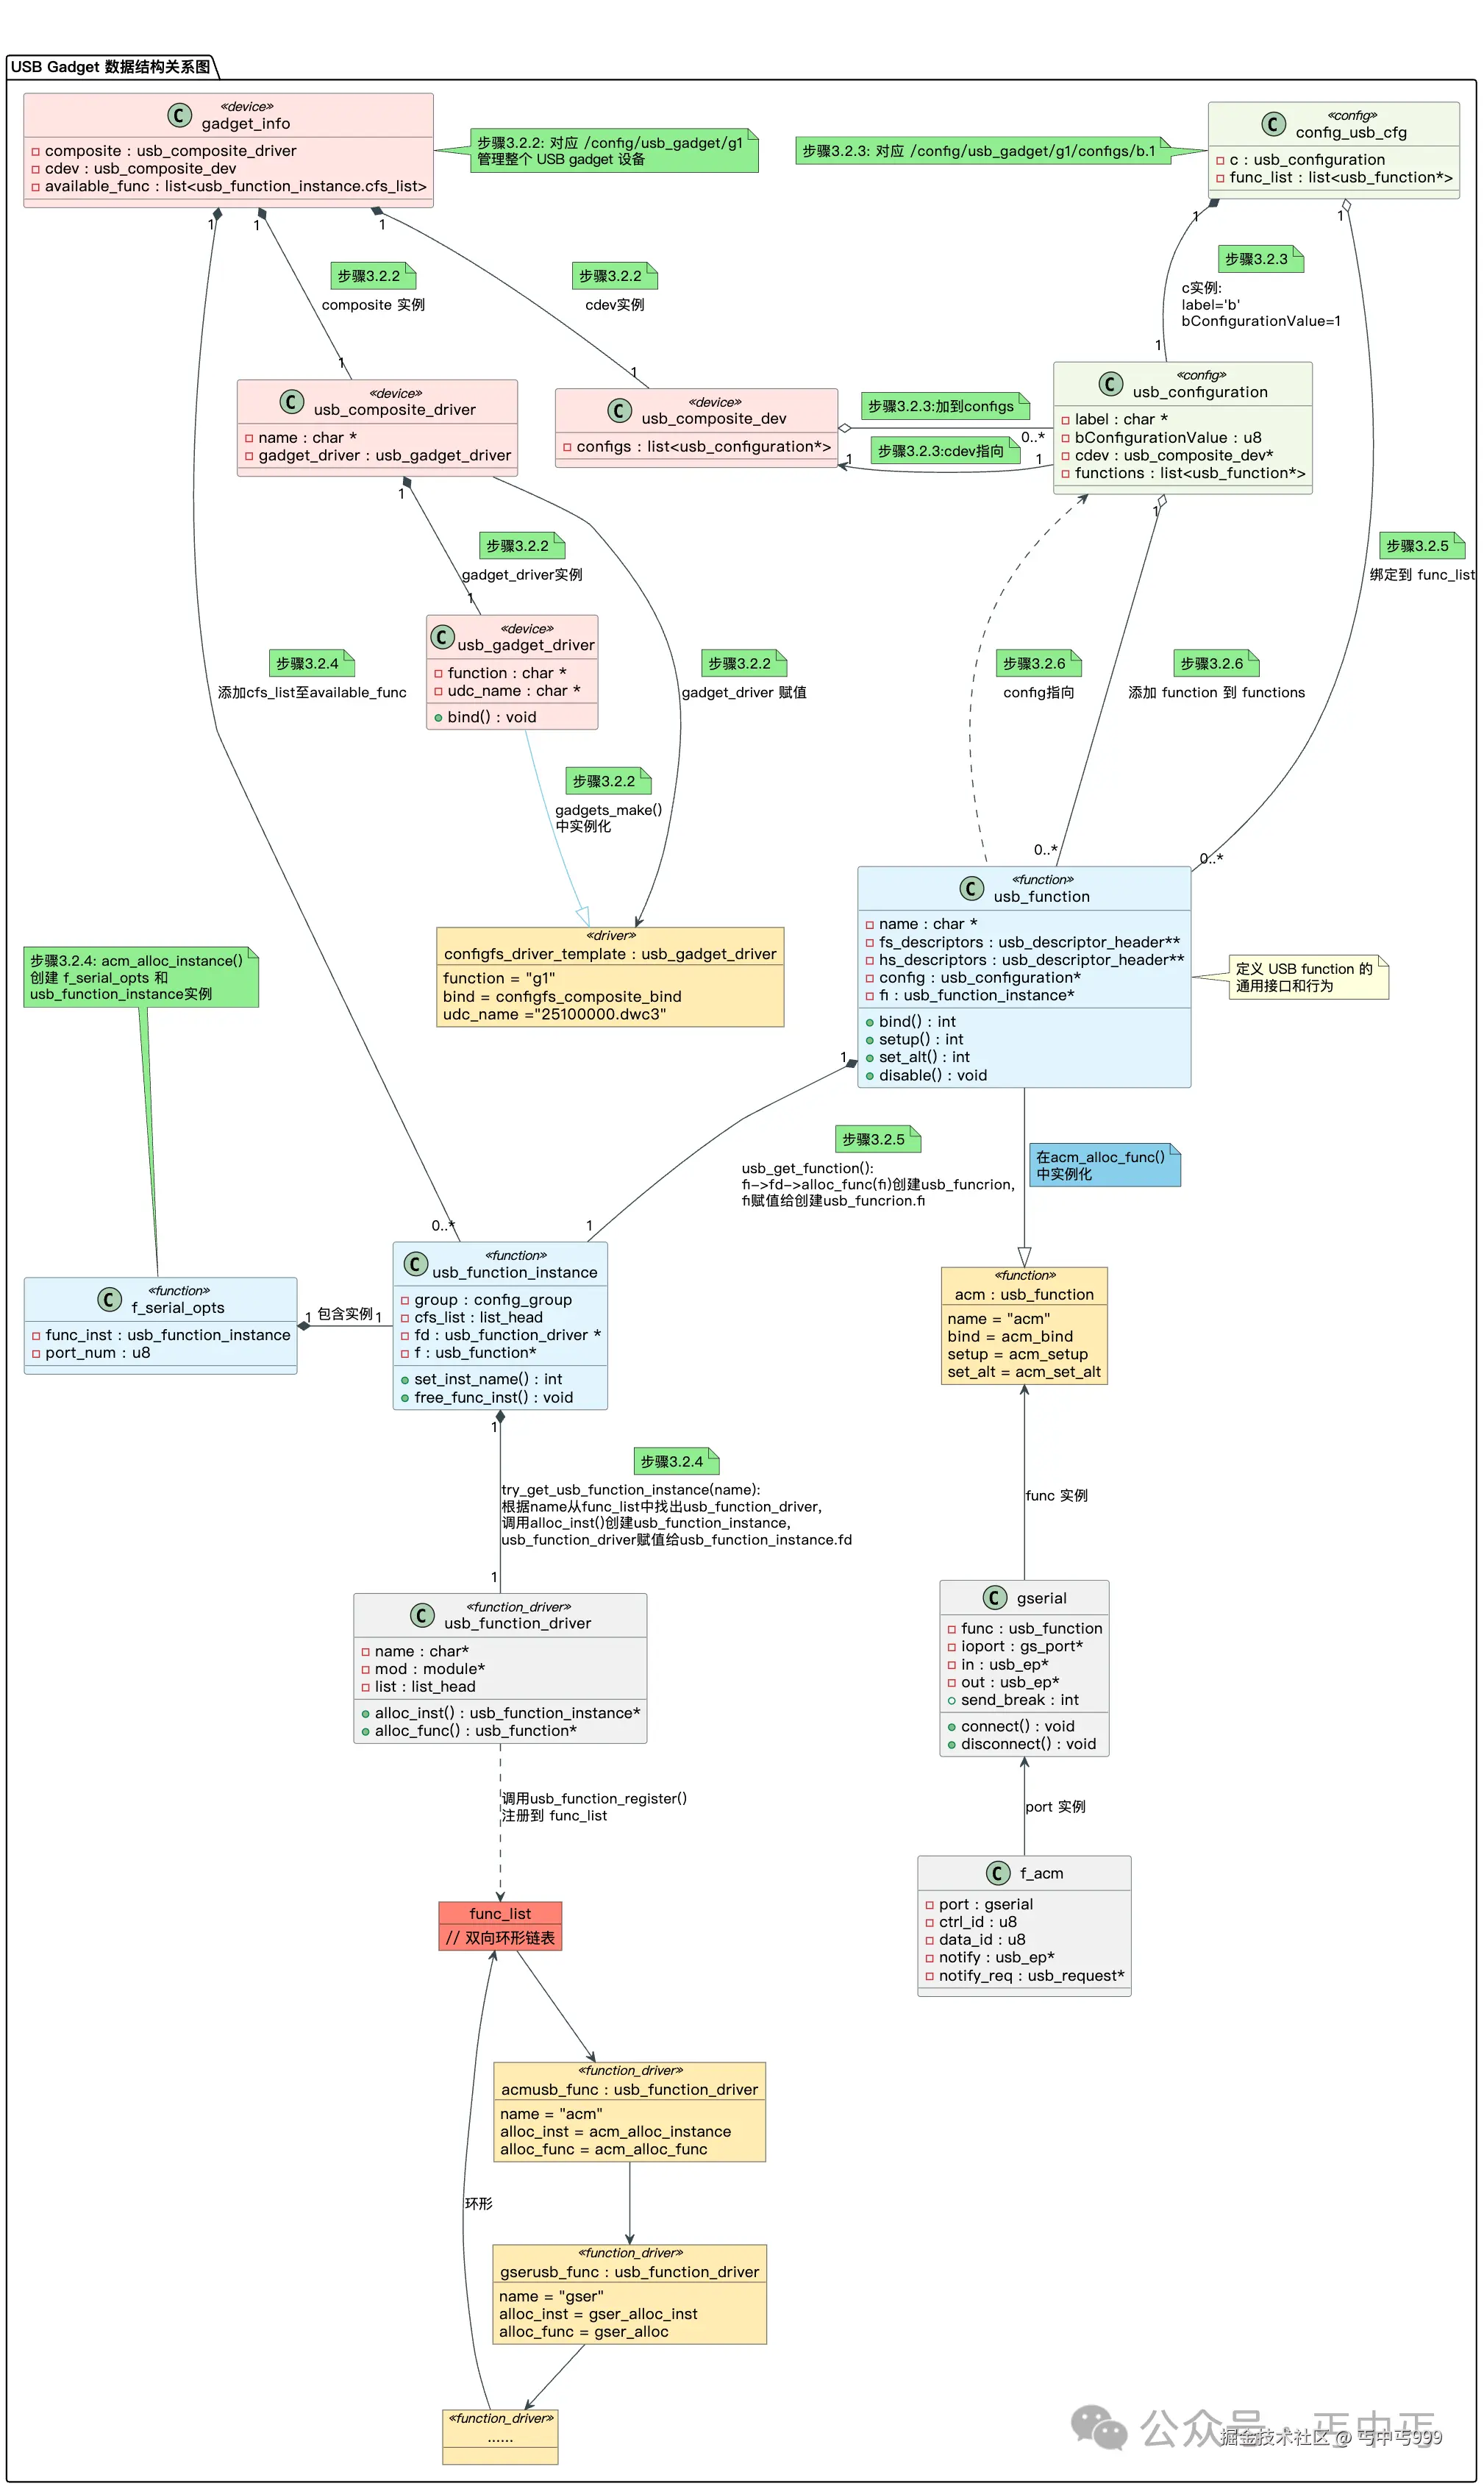Select the acmusb_func driver object box

pos(629,2111)
